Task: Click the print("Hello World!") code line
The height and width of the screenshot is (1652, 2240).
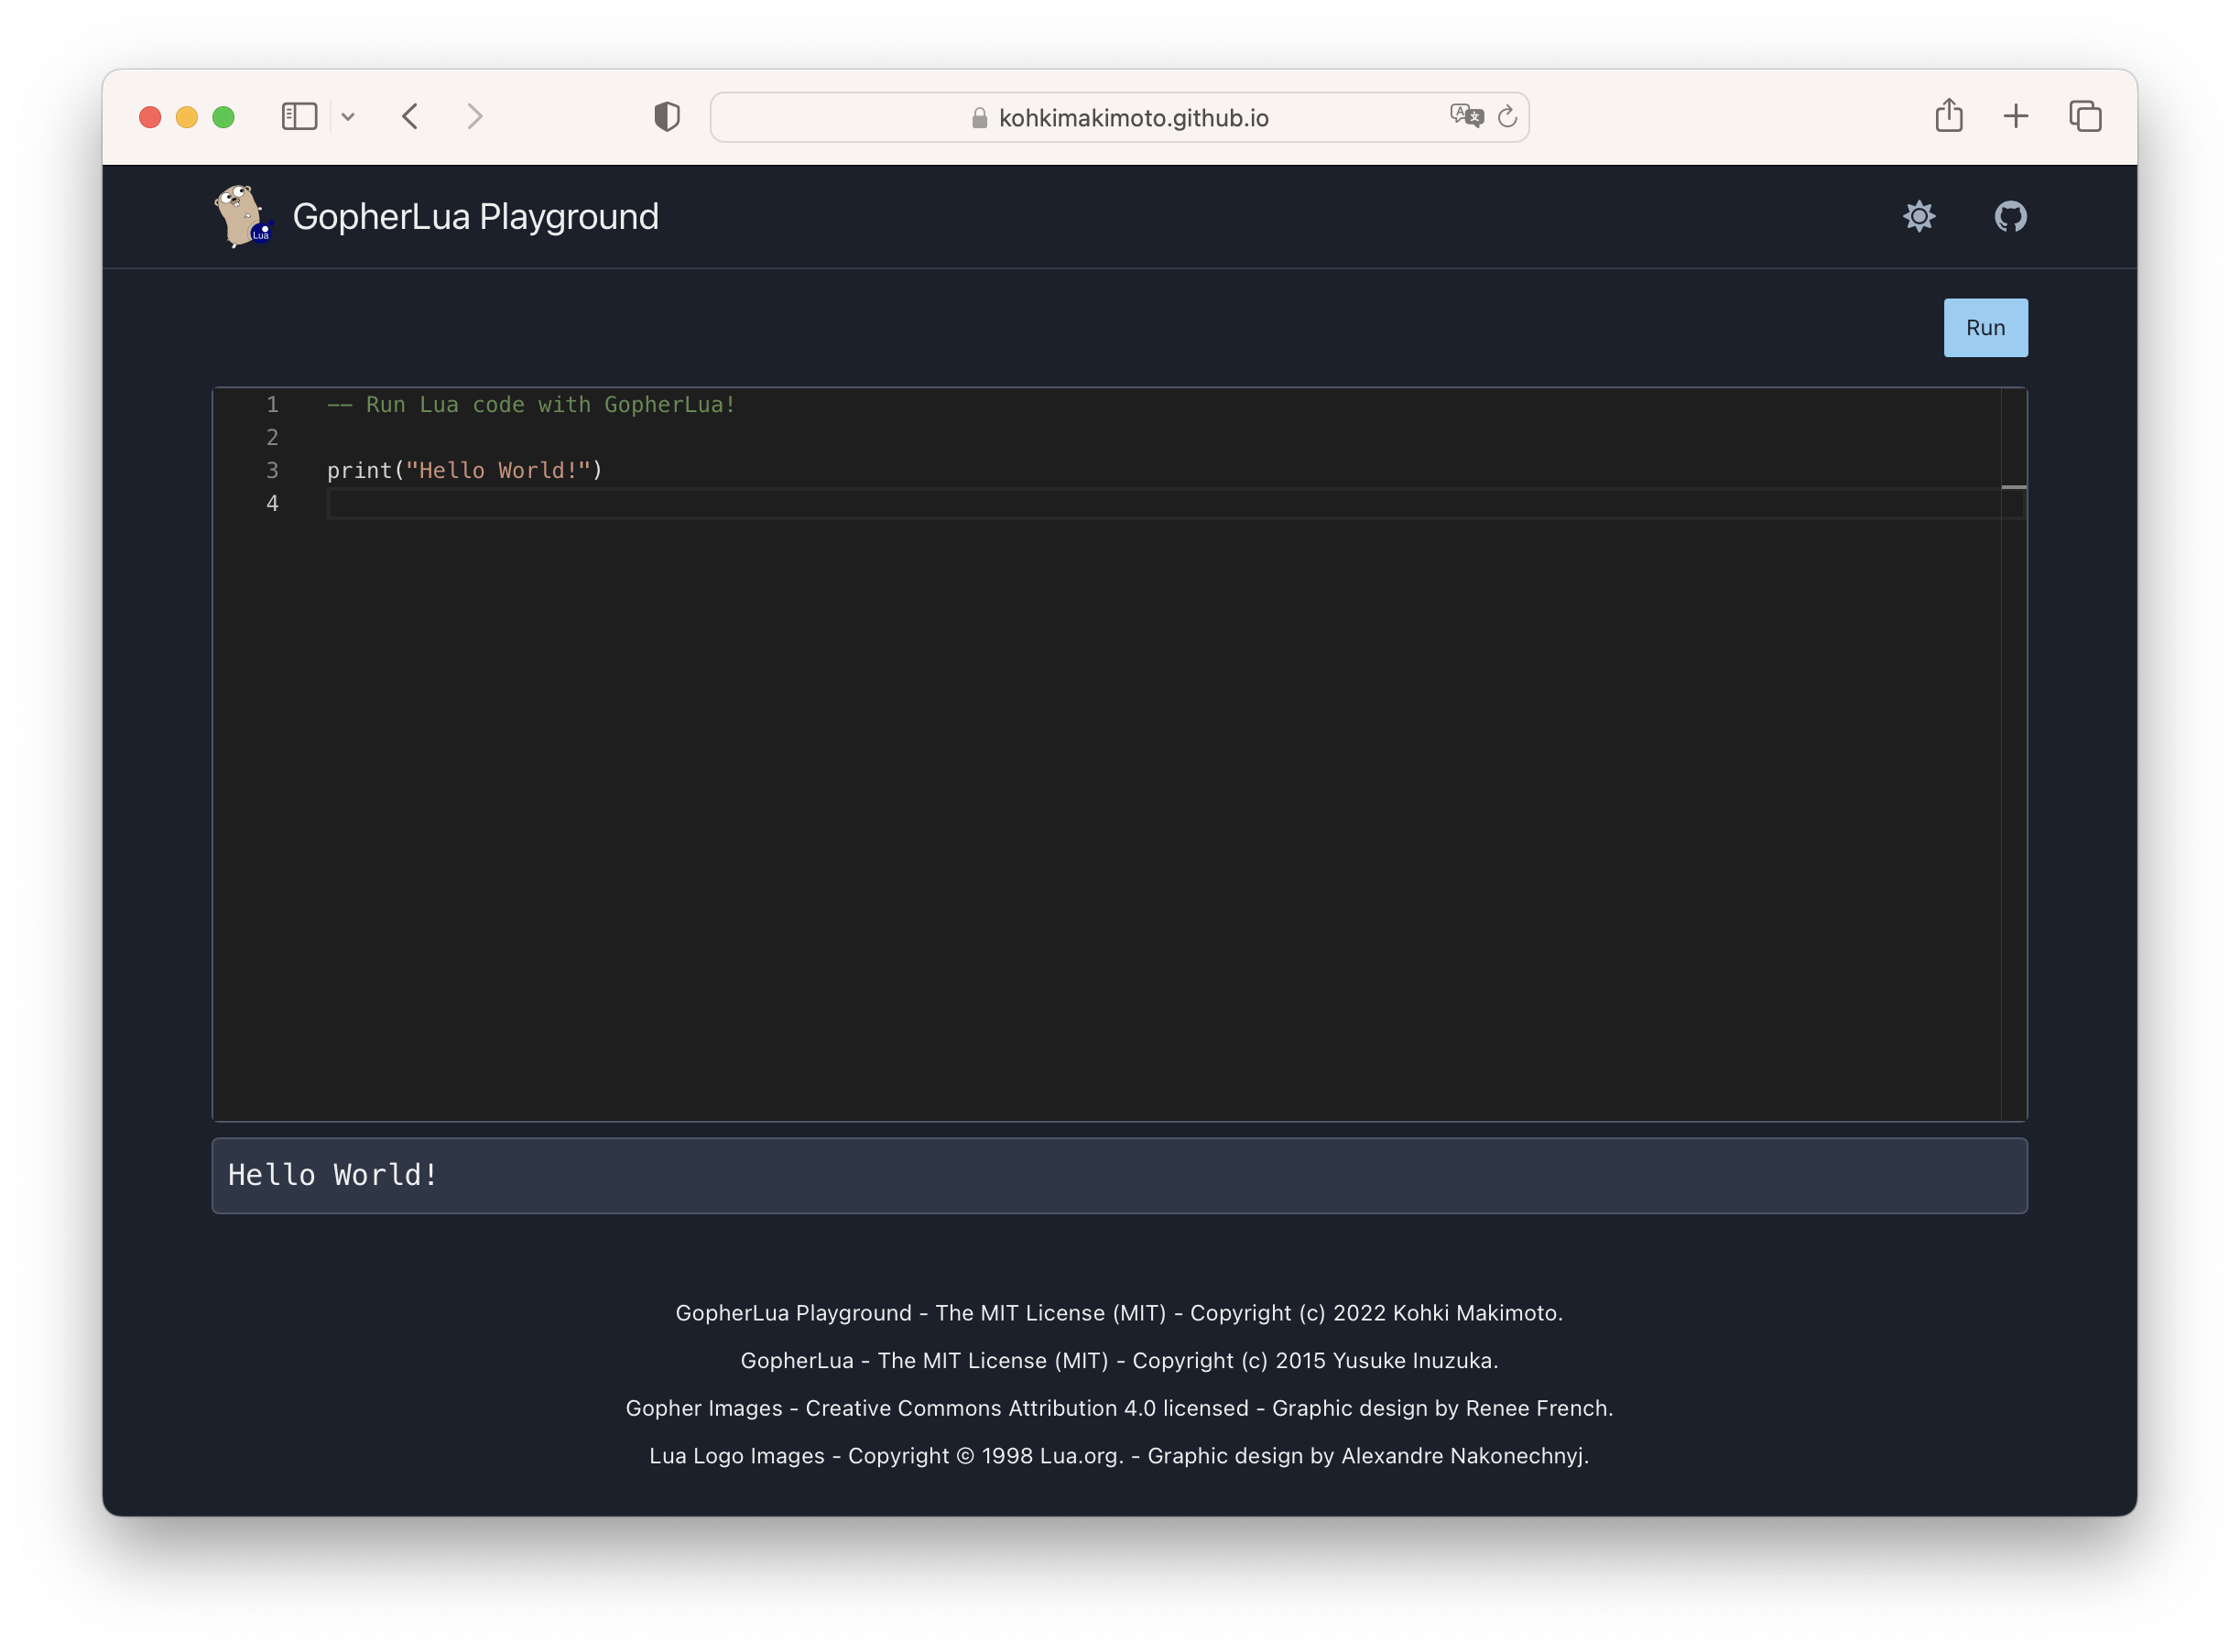Action: [x=465, y=471]
